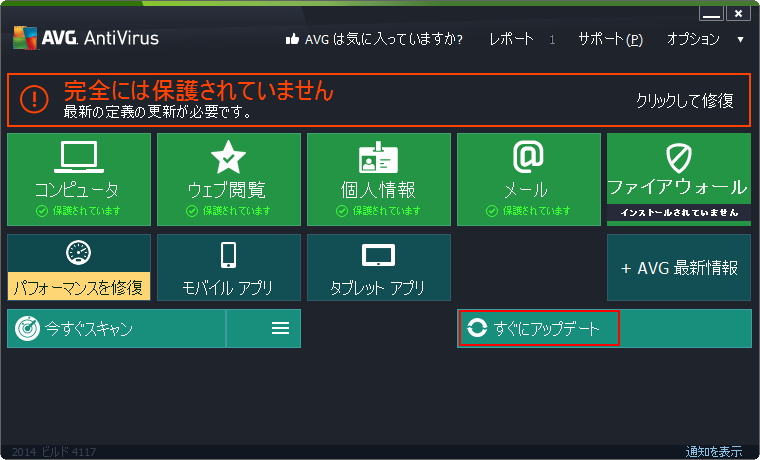Click インストールされていません firewall status
Viewport: 760px width, 460px height.
coord(679,212)
